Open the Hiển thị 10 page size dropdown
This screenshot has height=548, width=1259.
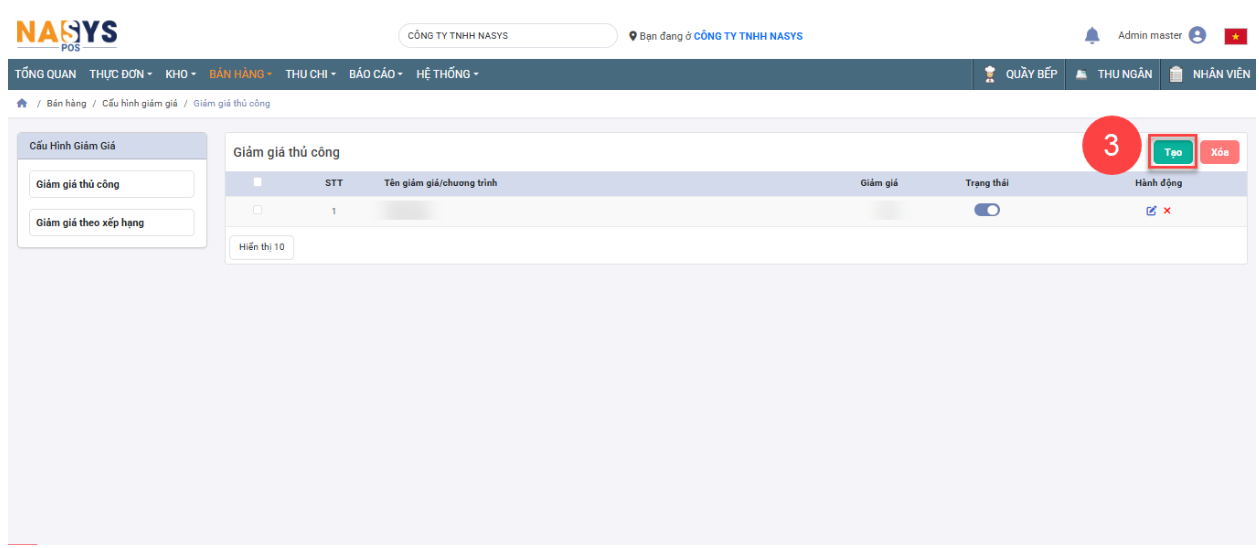pyautogui.click(x=261, y=247)
